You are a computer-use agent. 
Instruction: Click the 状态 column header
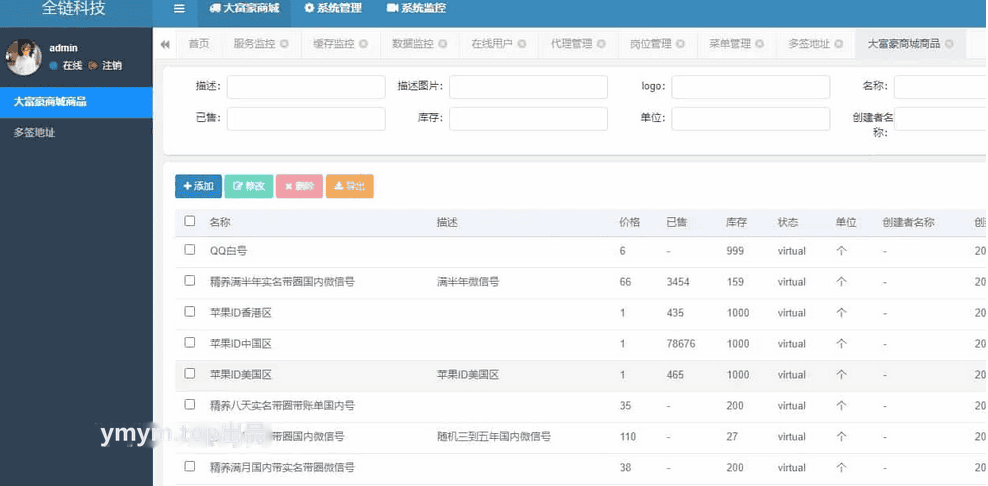pyautogui.click(x=788, y=223)
